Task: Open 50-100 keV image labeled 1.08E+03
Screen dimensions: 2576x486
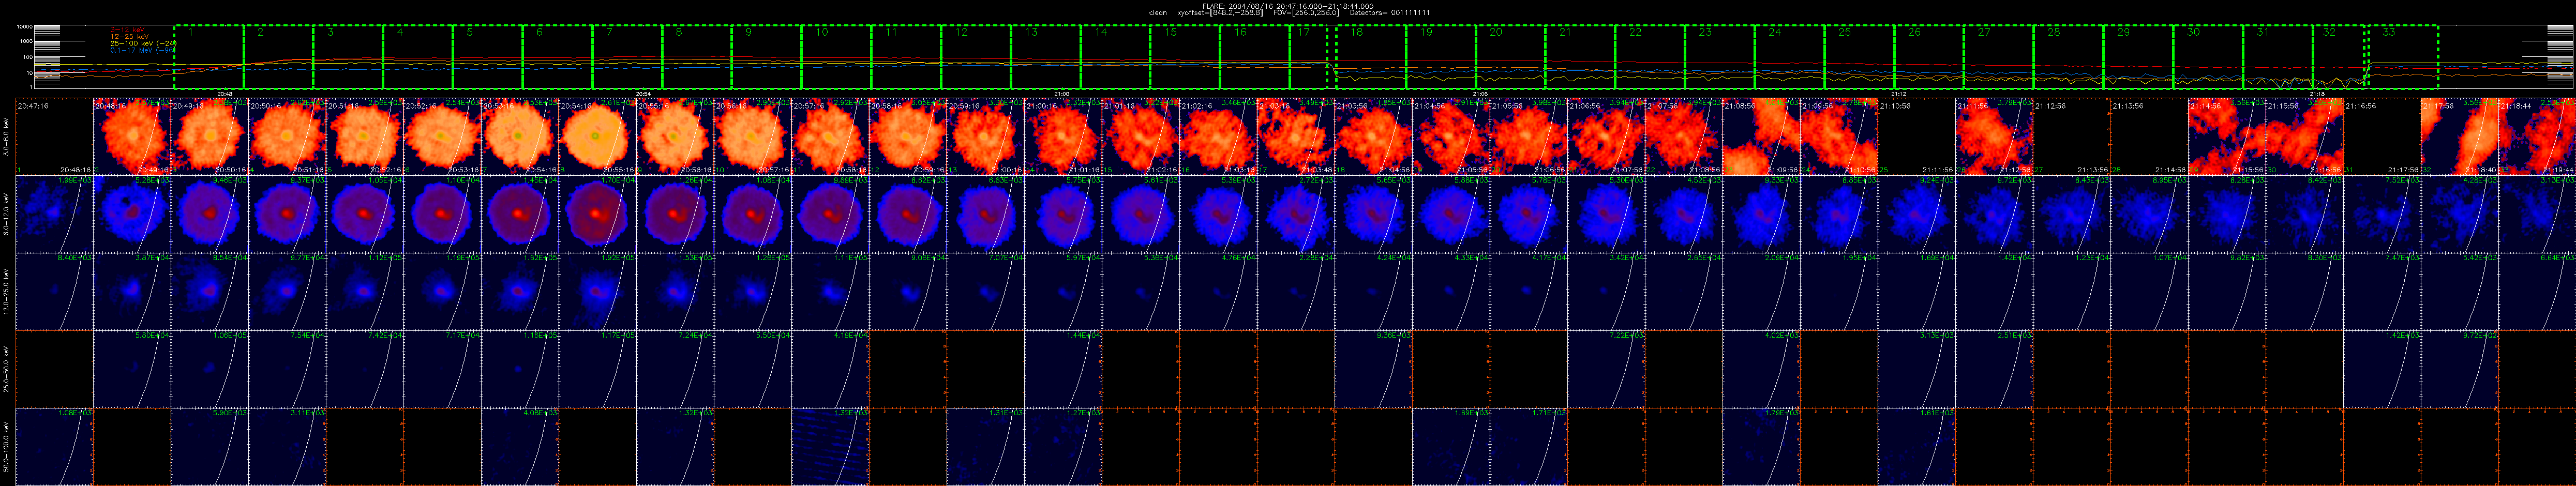Action: [55, 446]
